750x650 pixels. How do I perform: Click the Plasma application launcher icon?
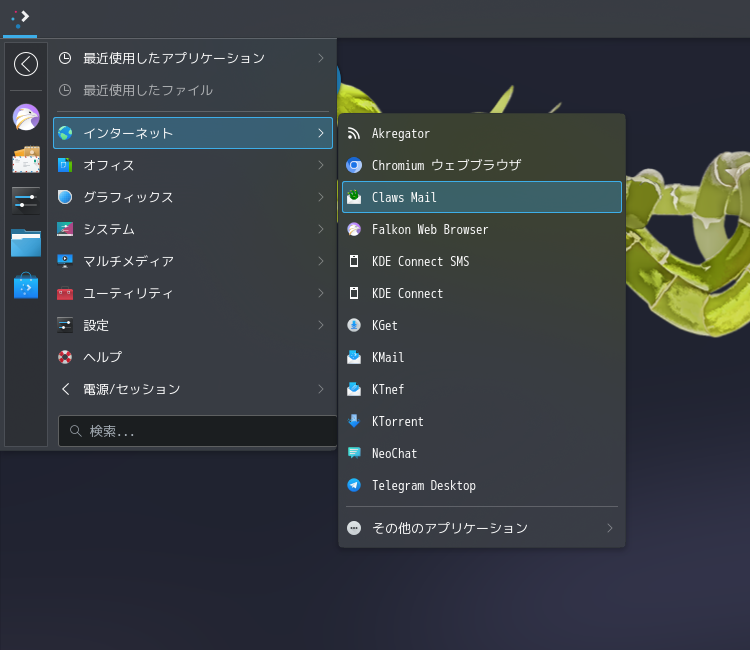point(20,19)
